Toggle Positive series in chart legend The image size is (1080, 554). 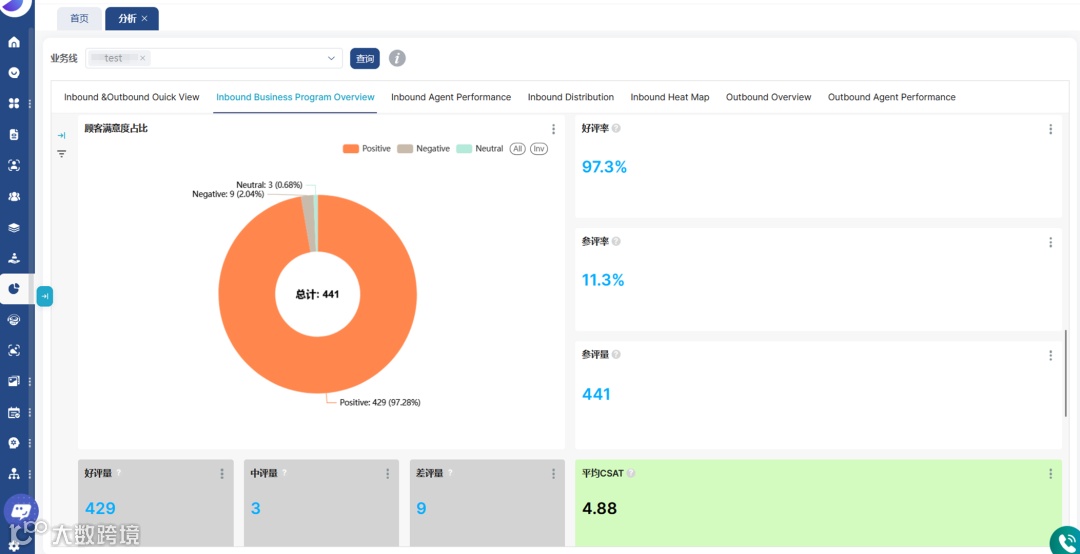click(367, 149)
